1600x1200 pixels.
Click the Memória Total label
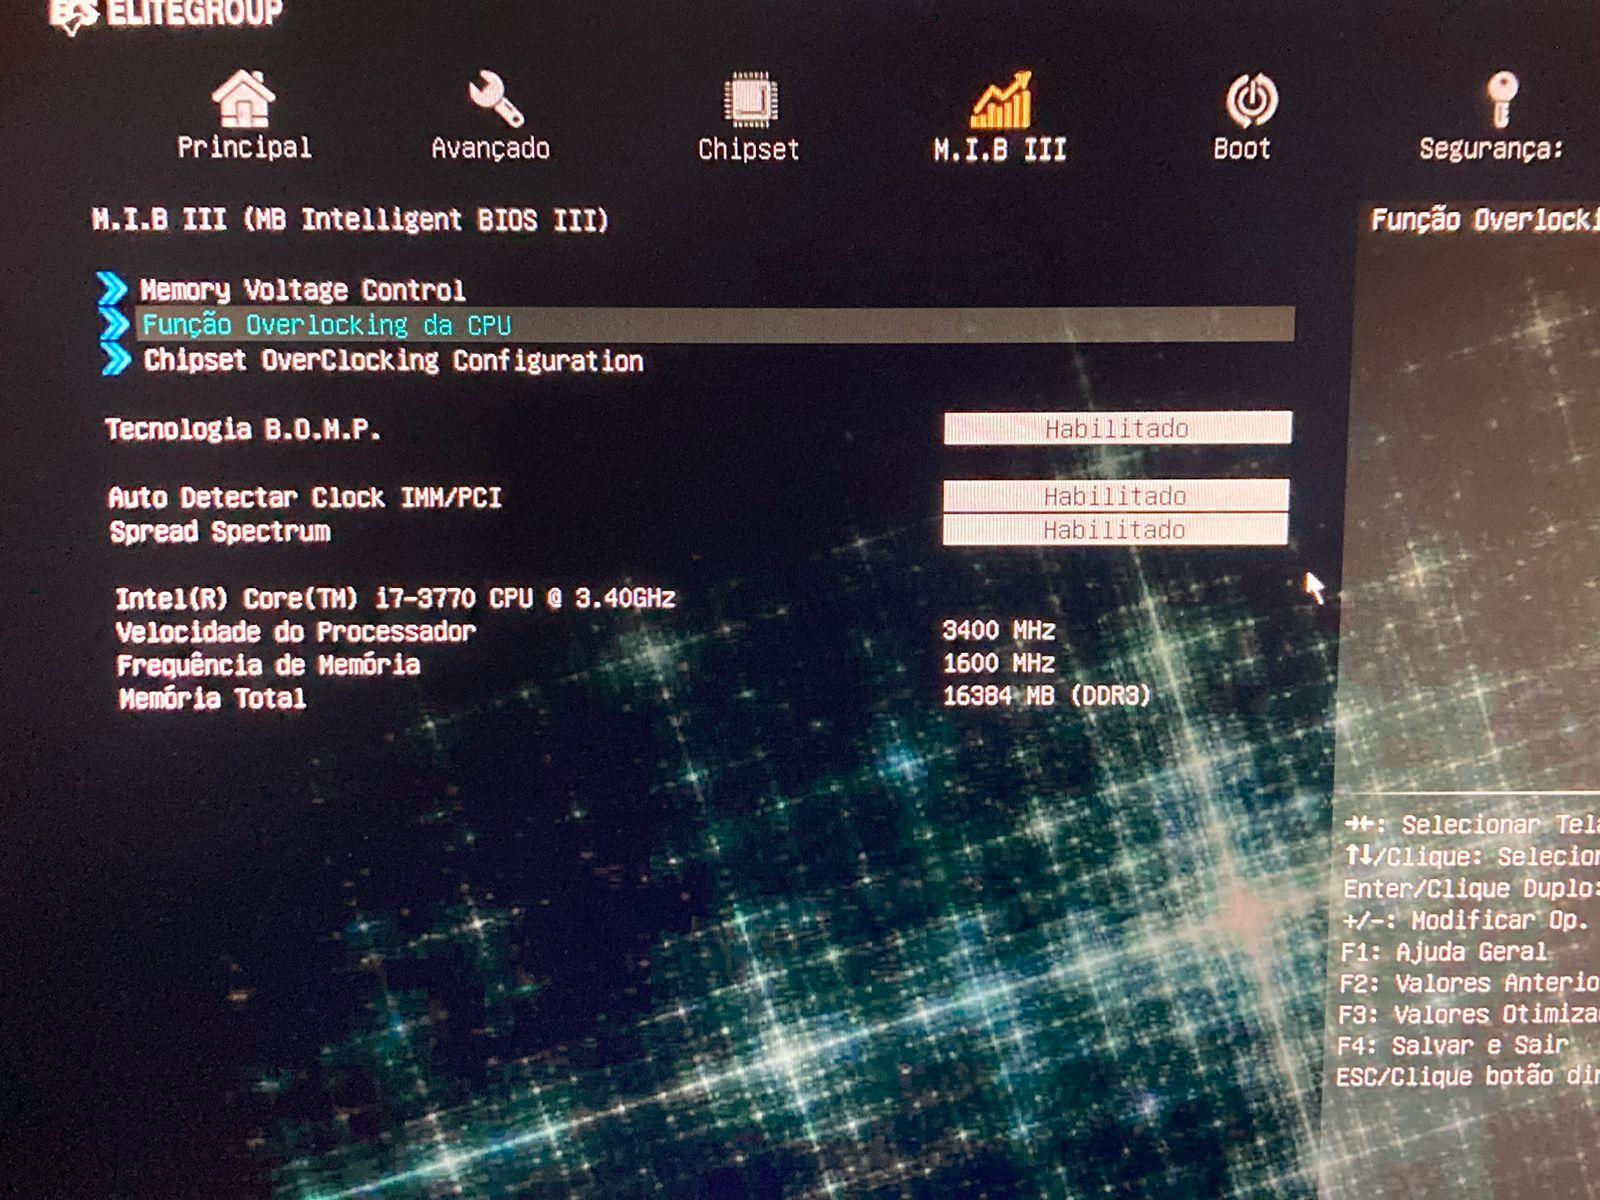click(x=212, y=698)
